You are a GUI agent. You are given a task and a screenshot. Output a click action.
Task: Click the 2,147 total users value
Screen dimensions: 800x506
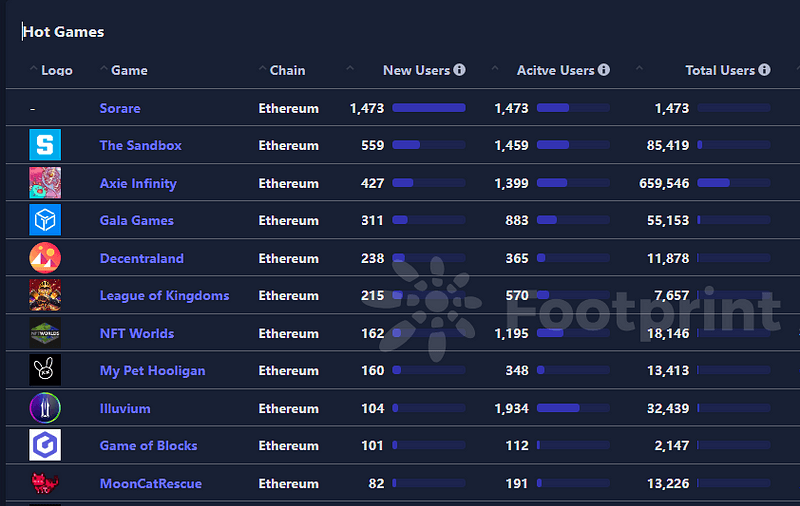tap(671, 445)
